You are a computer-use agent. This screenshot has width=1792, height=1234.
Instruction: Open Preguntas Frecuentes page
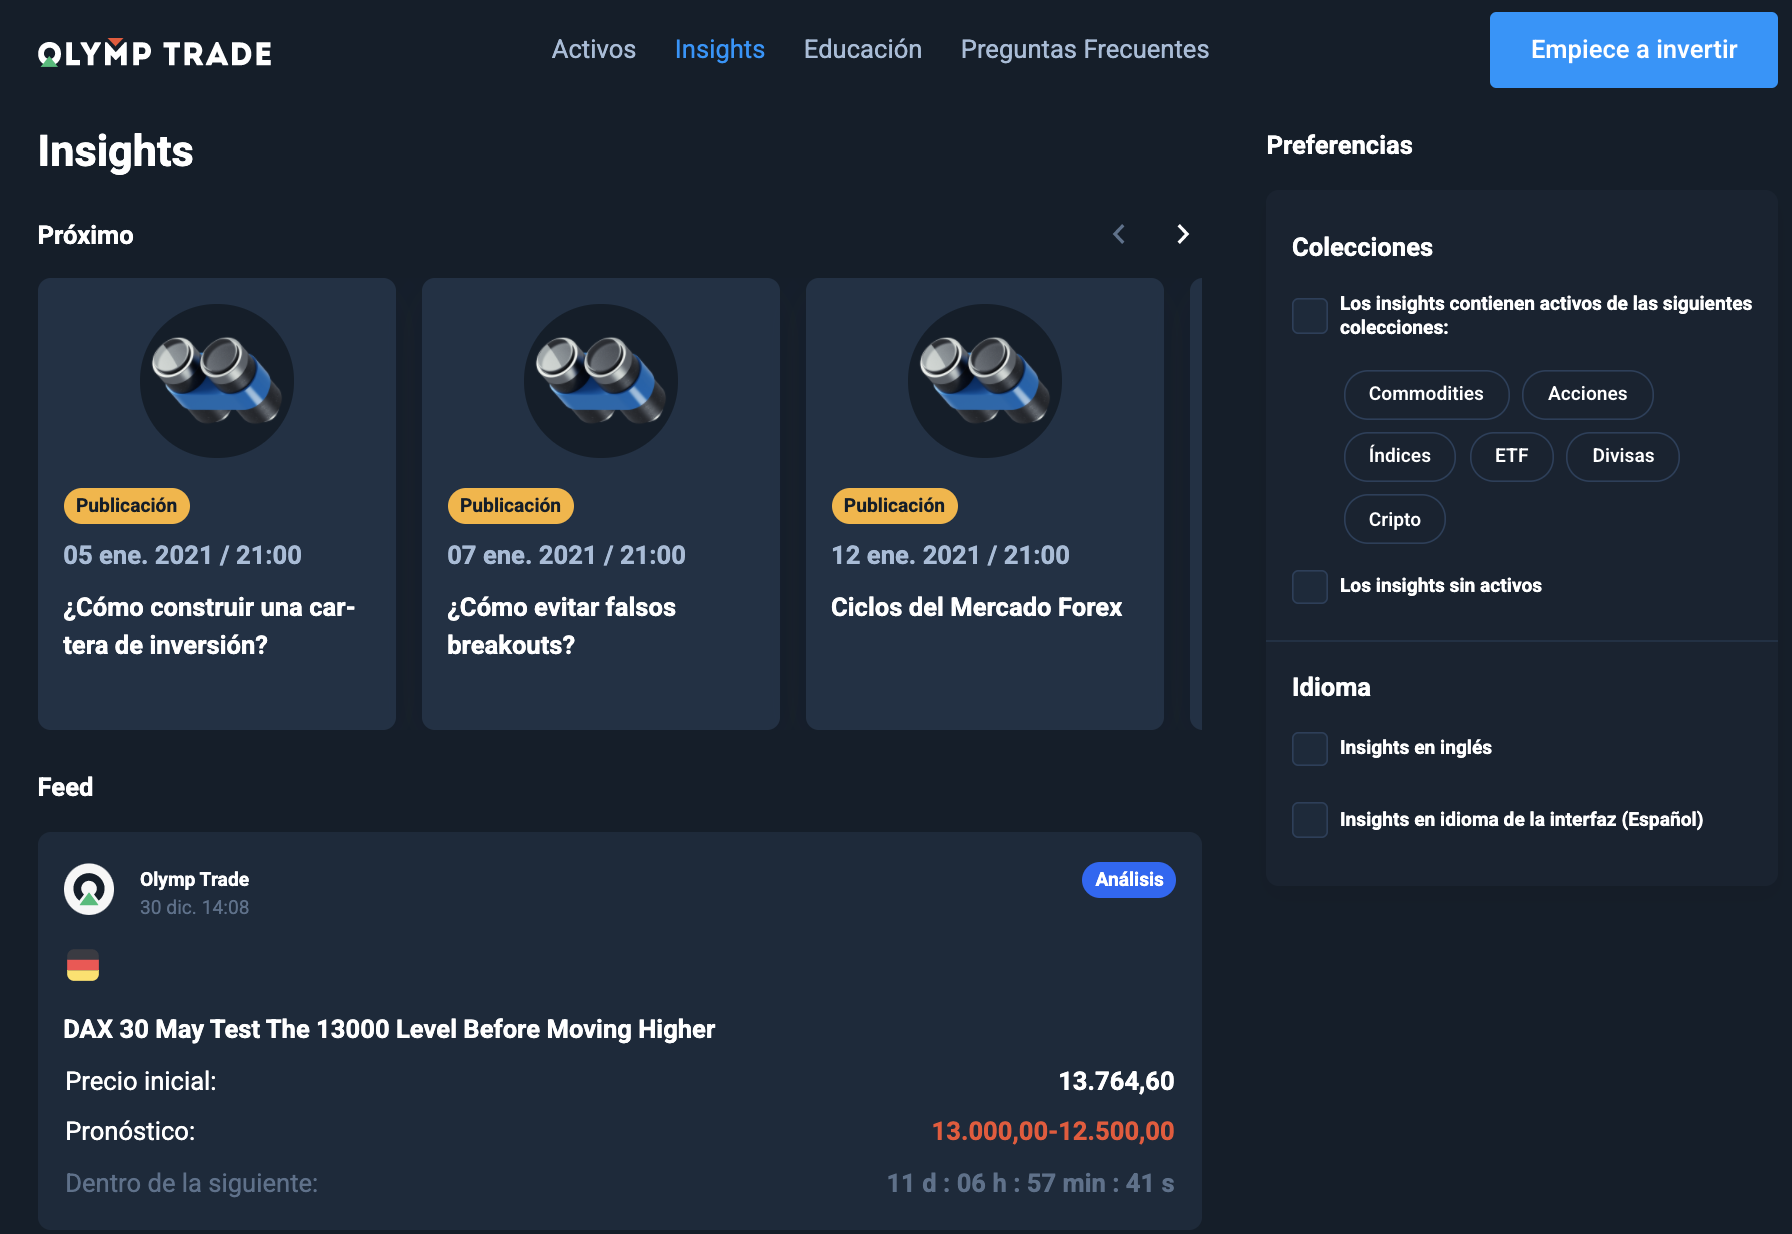pos(1084,49)
